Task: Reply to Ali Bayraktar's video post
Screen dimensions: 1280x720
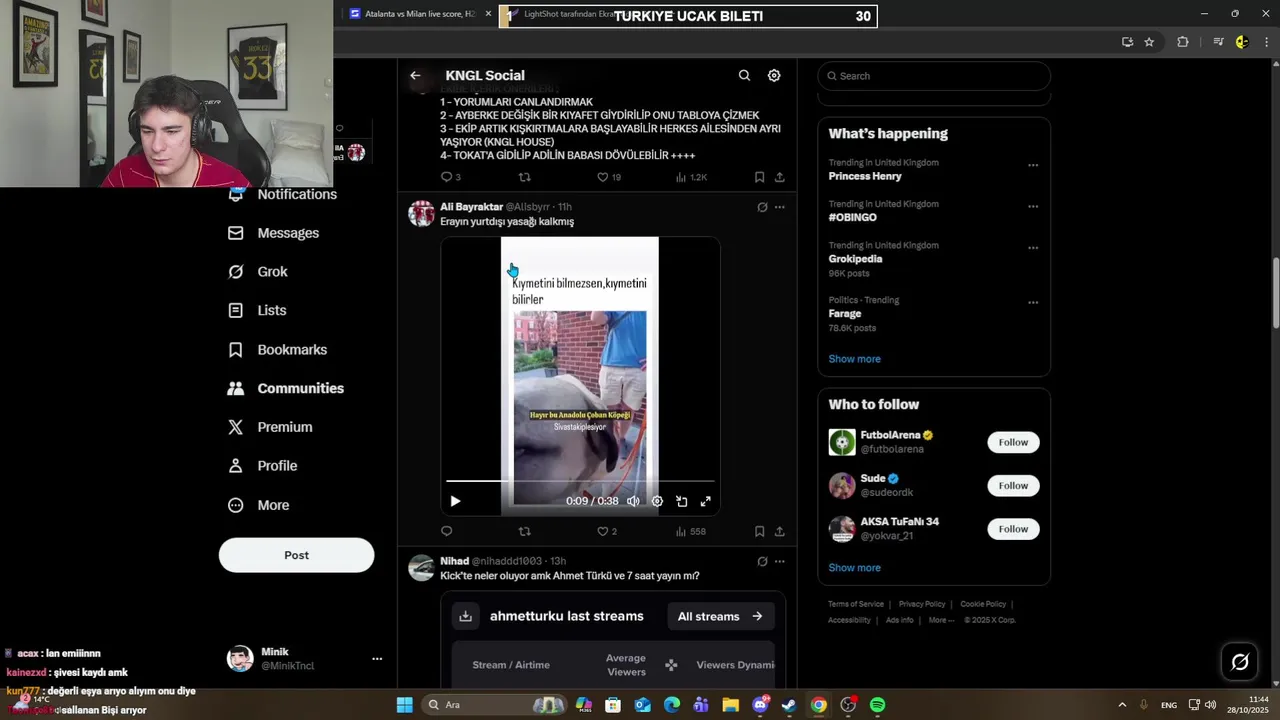Action: tap(447, 531)
